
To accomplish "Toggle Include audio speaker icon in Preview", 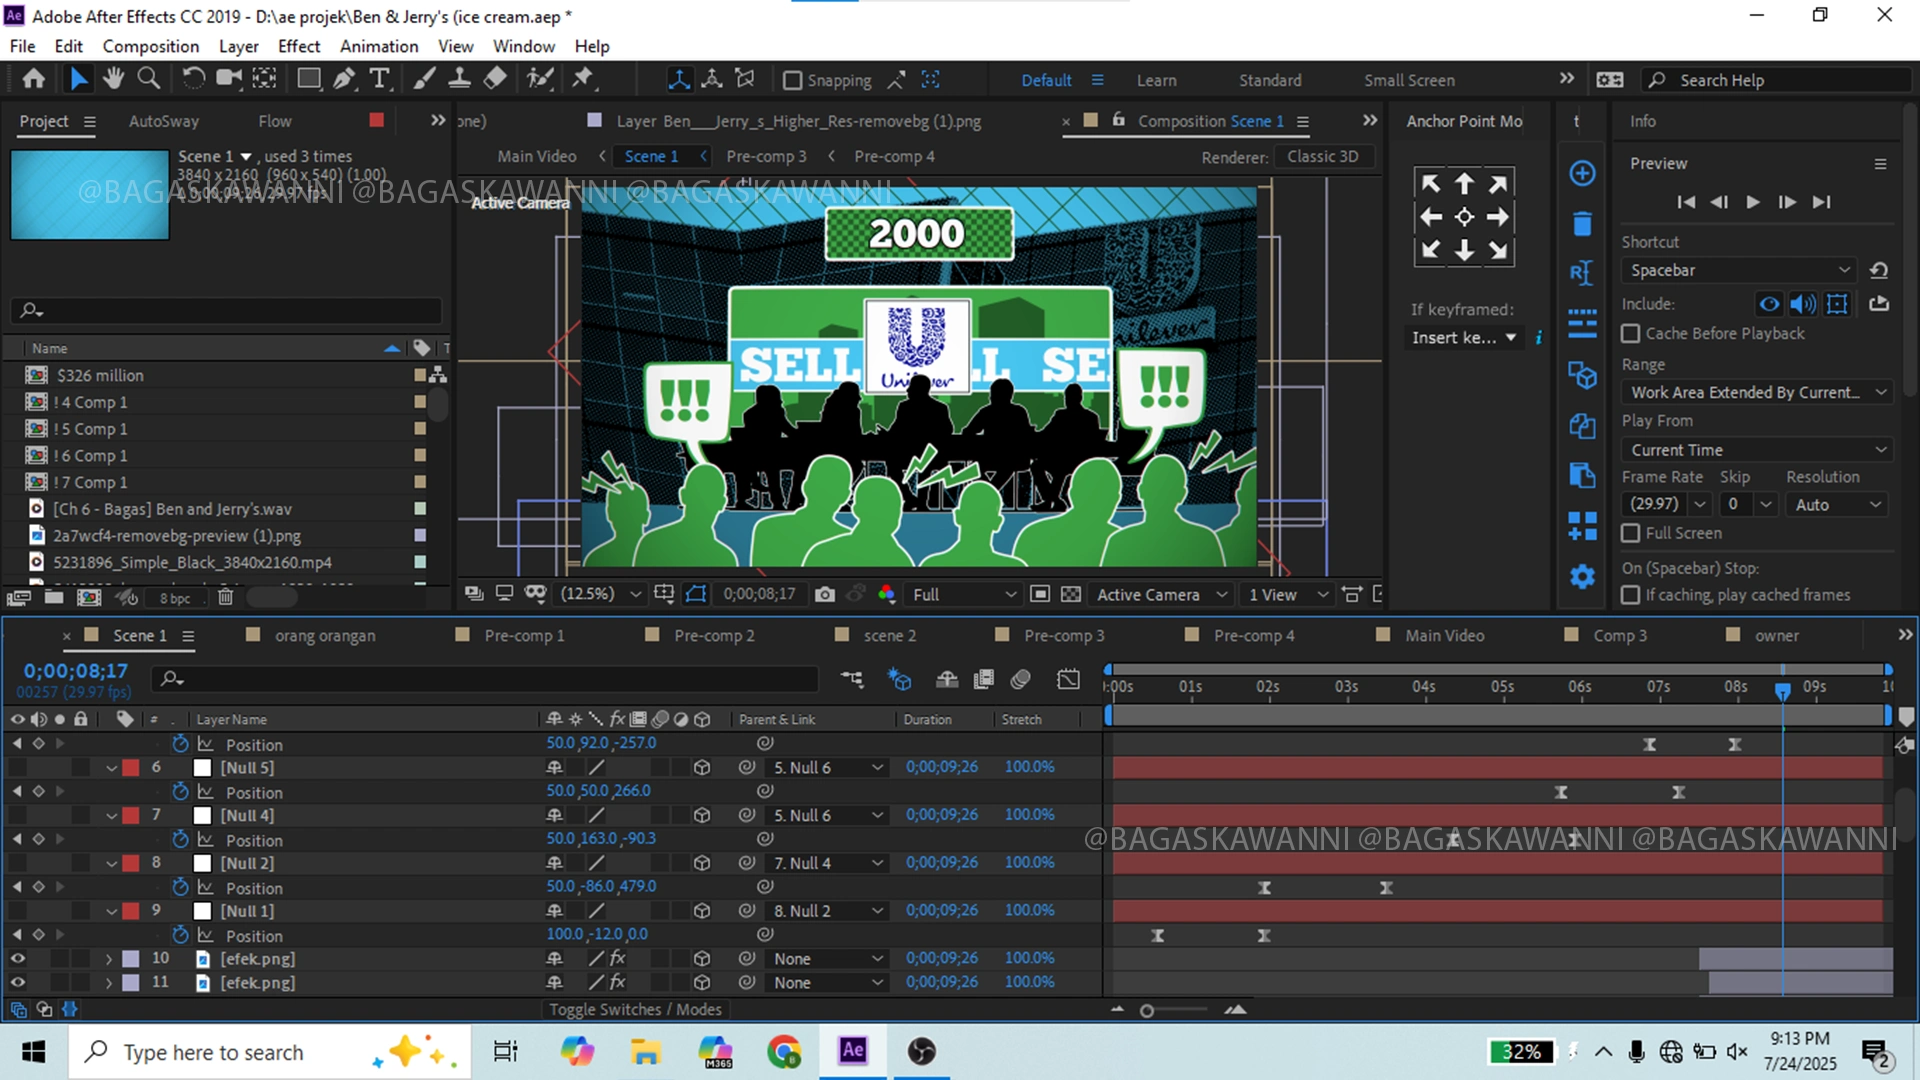I will (1803, 304).
